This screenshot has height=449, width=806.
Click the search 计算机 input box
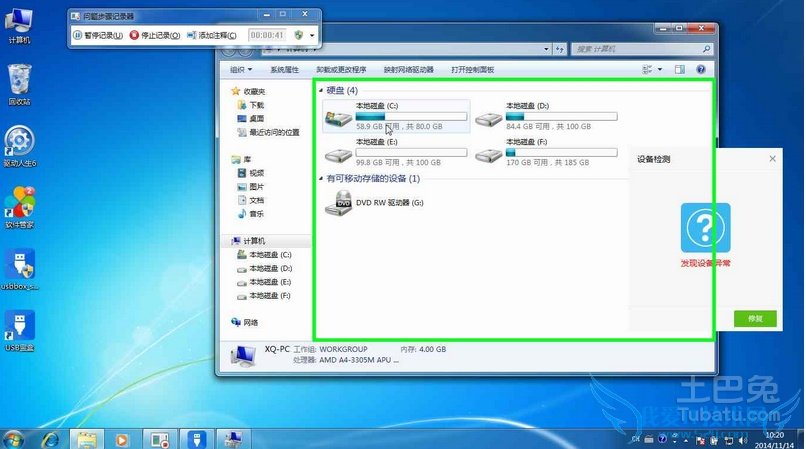(640, 48)
